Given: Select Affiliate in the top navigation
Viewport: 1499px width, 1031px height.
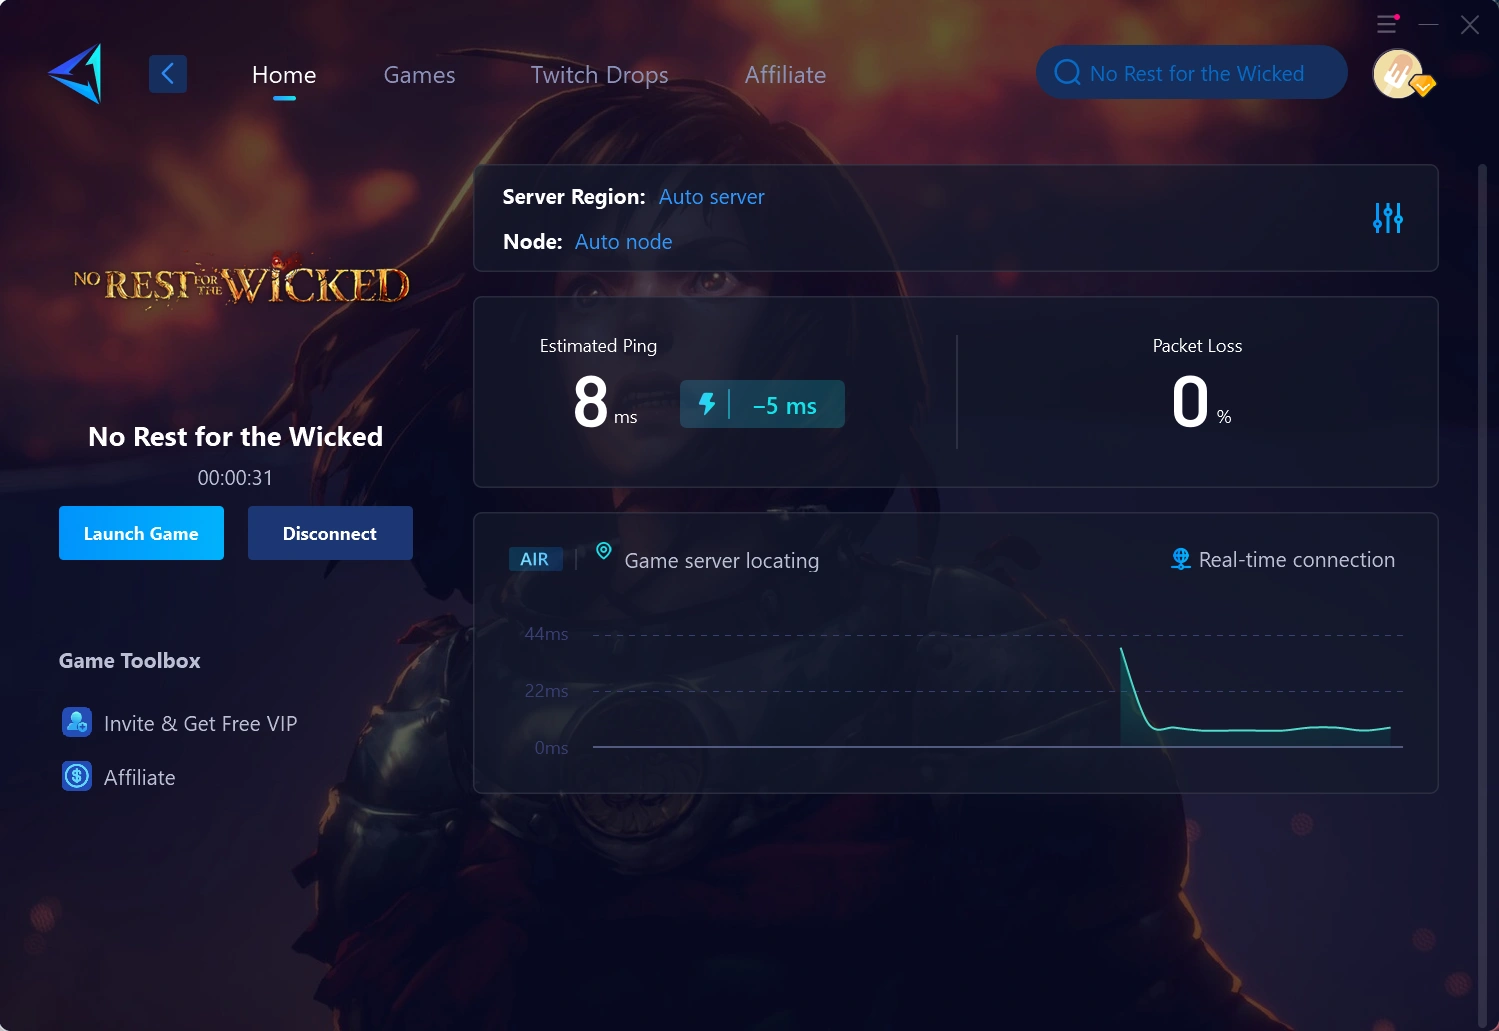Looking at the screenshot, I should click(x=784, y=74).
